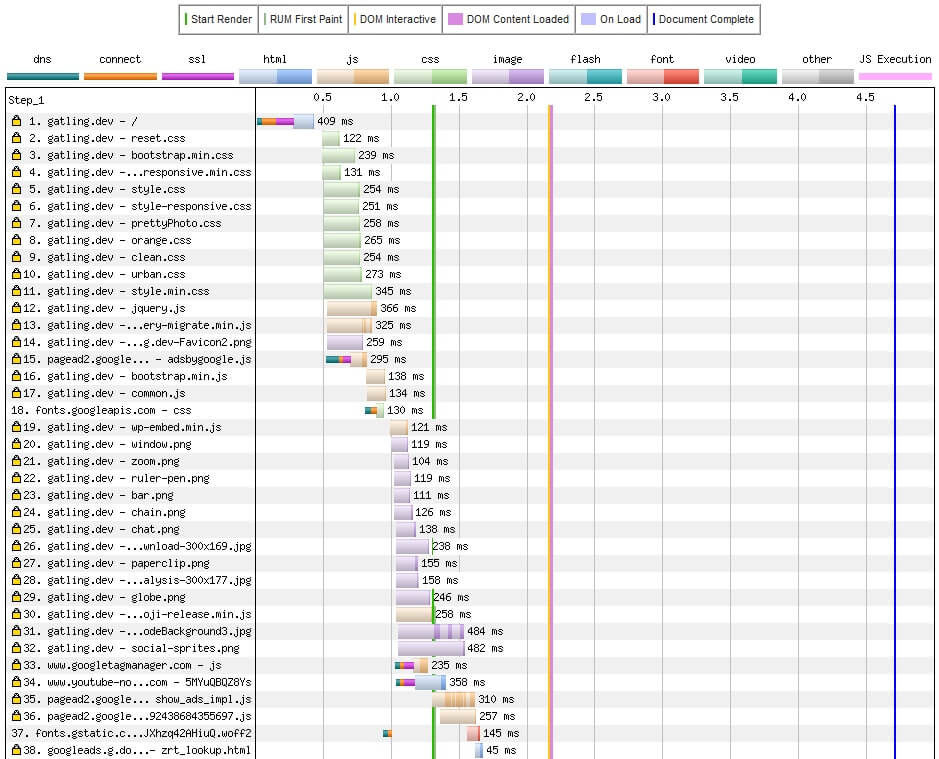939x759 pixels.
Task: Open the bootstrap.min.css request row label
Action: (140, 155)
